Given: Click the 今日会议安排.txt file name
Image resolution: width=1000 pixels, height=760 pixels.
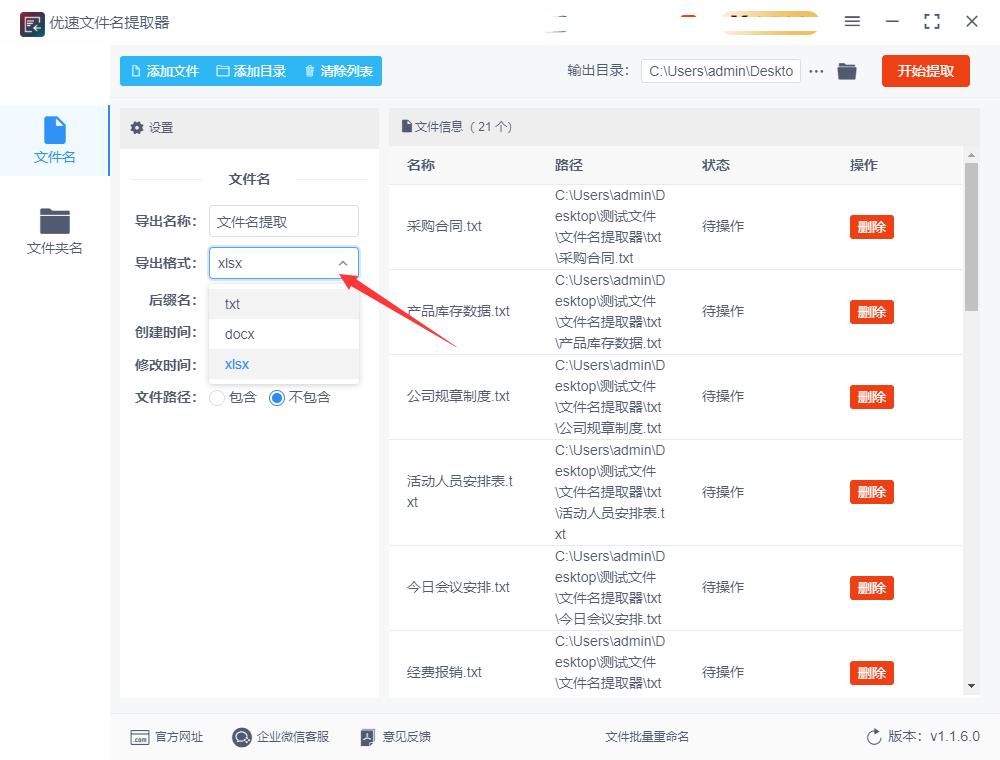Looking at the screenshot, I should tap(458, 587).
